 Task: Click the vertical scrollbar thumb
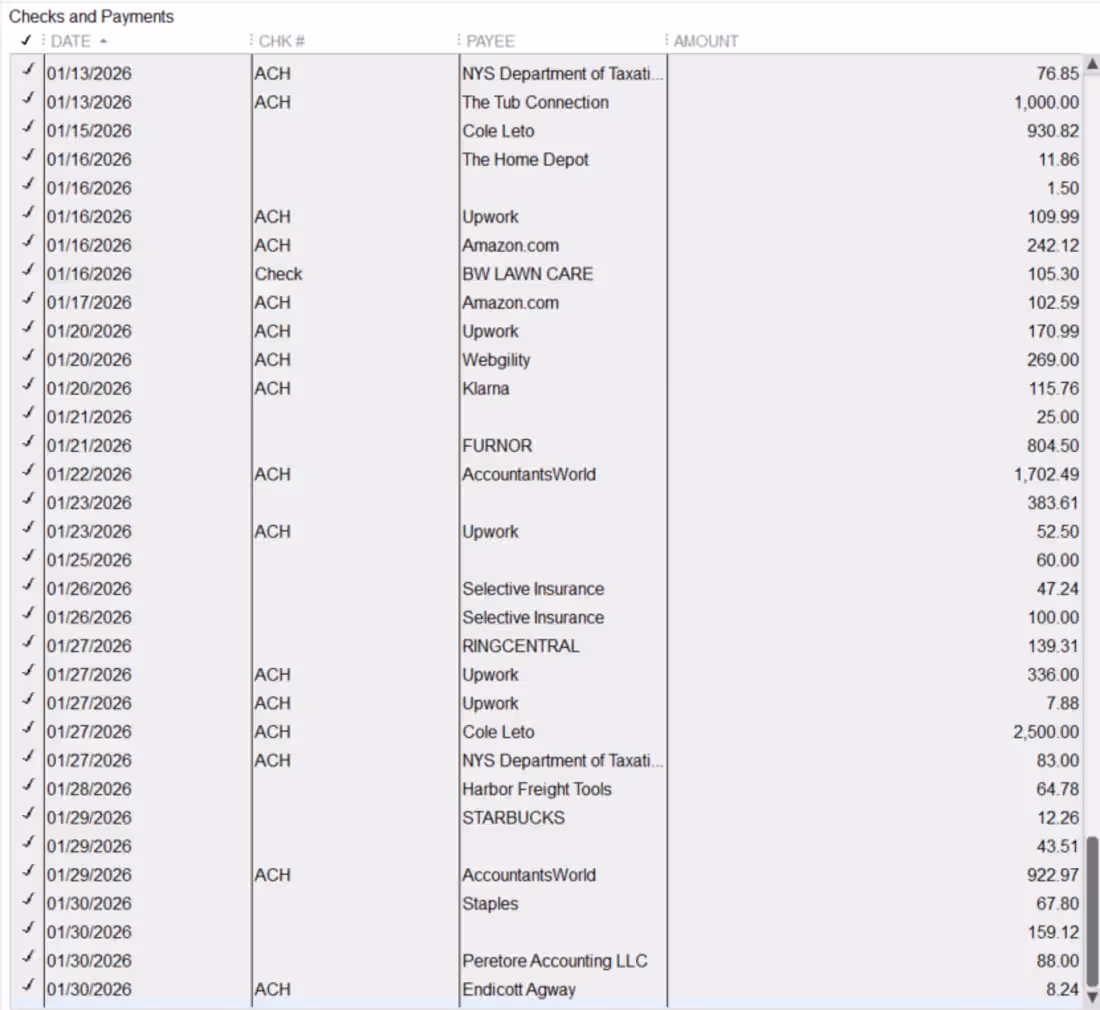point(1092,912)
